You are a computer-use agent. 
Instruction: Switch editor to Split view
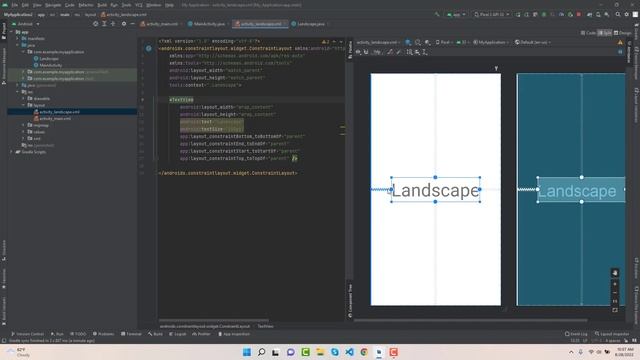[604, 33]
